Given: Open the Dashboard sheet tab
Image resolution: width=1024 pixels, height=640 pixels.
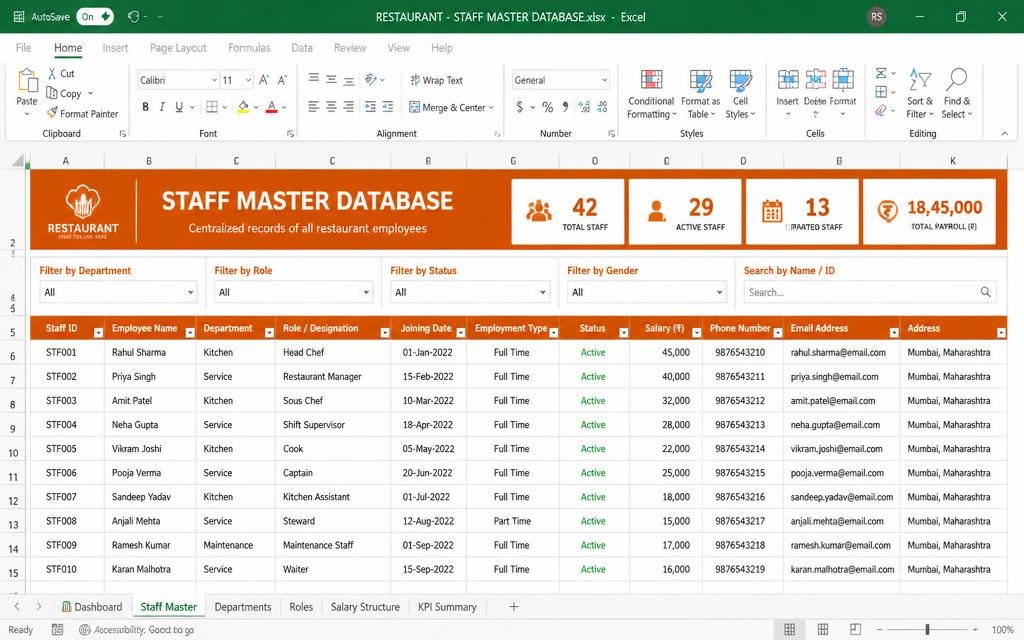Looking at the screenshot, I should (92, 607).
